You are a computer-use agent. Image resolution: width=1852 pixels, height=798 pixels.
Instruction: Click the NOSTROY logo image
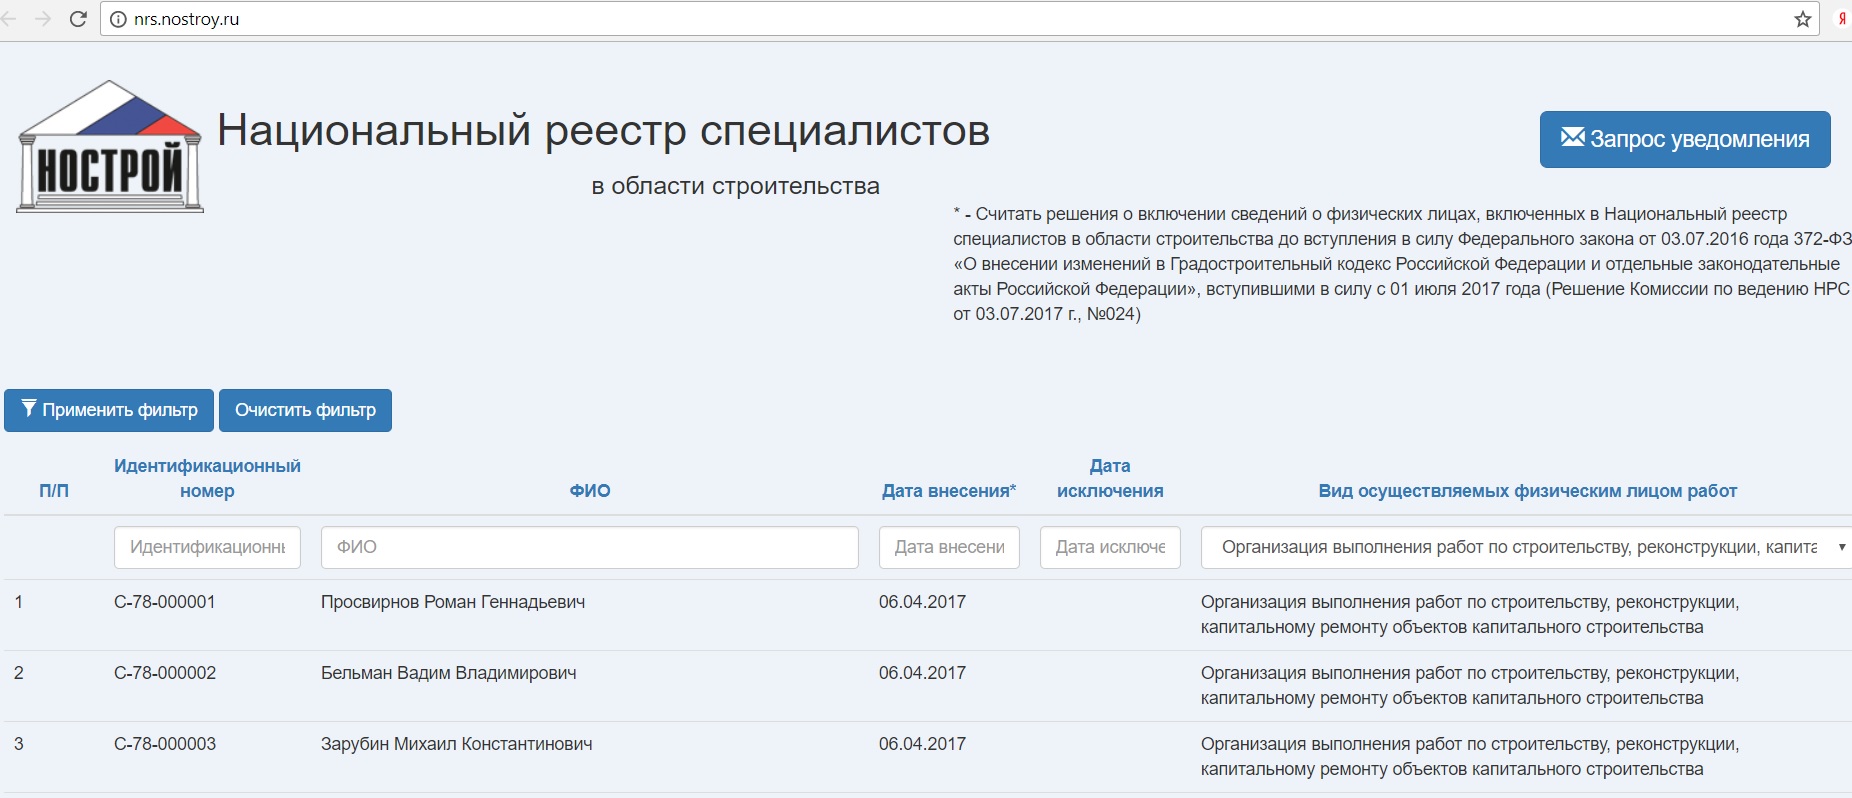[x=110, y=147]
